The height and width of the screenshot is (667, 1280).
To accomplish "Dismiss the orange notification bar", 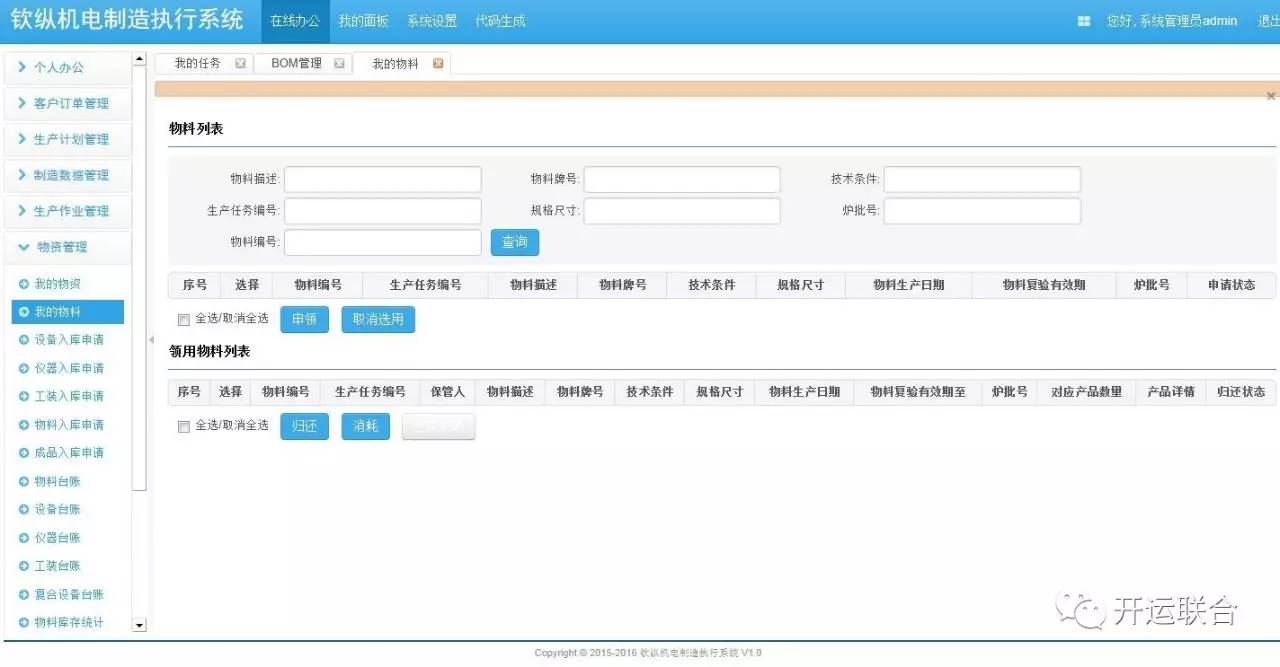I will [1271, 96].
